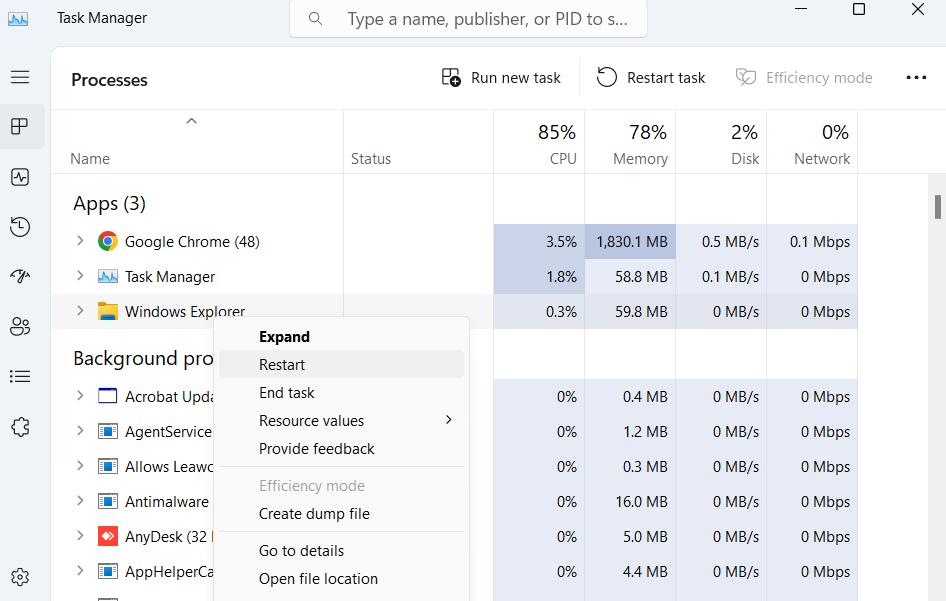Click the vertical scrollbar thumb
Screen dimensions: 946x601
[x=938, y=207]
